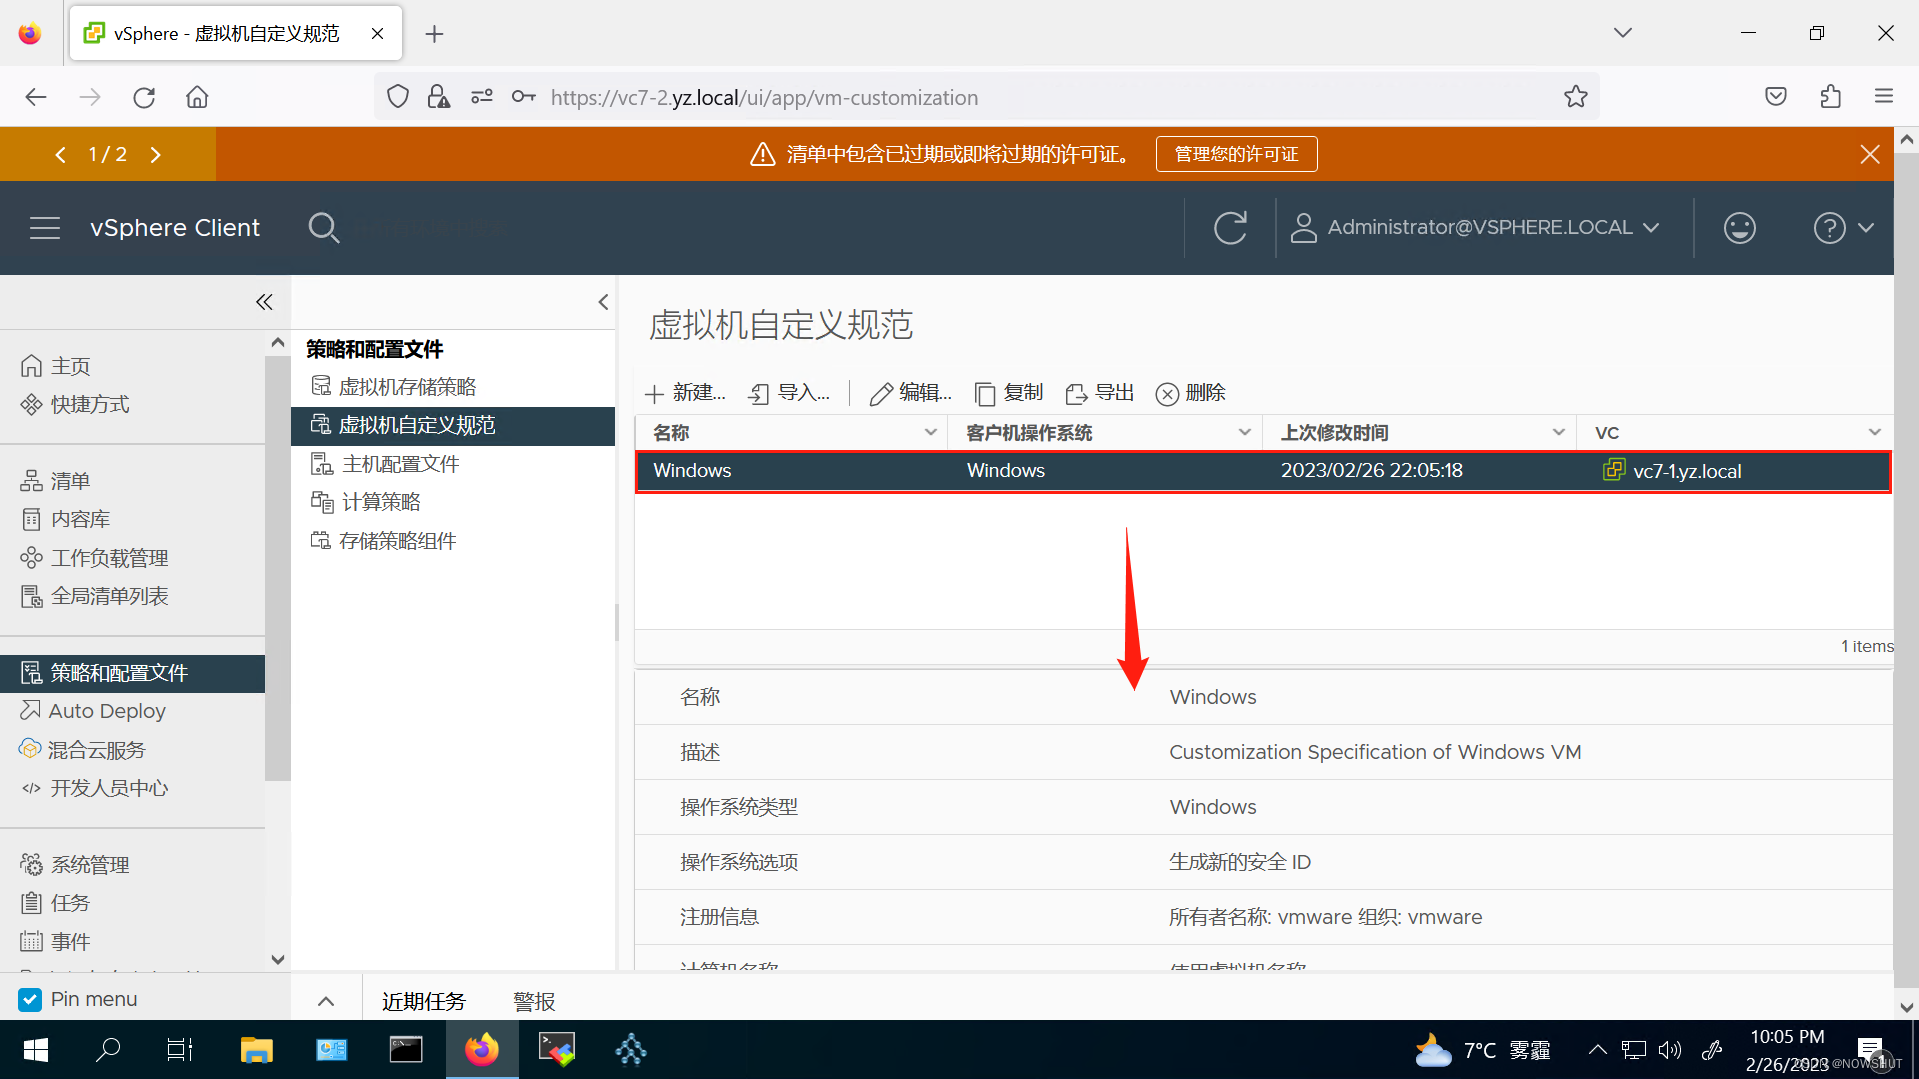
Task: Click Export specification toolbar button
Action: pos(1100,393)
